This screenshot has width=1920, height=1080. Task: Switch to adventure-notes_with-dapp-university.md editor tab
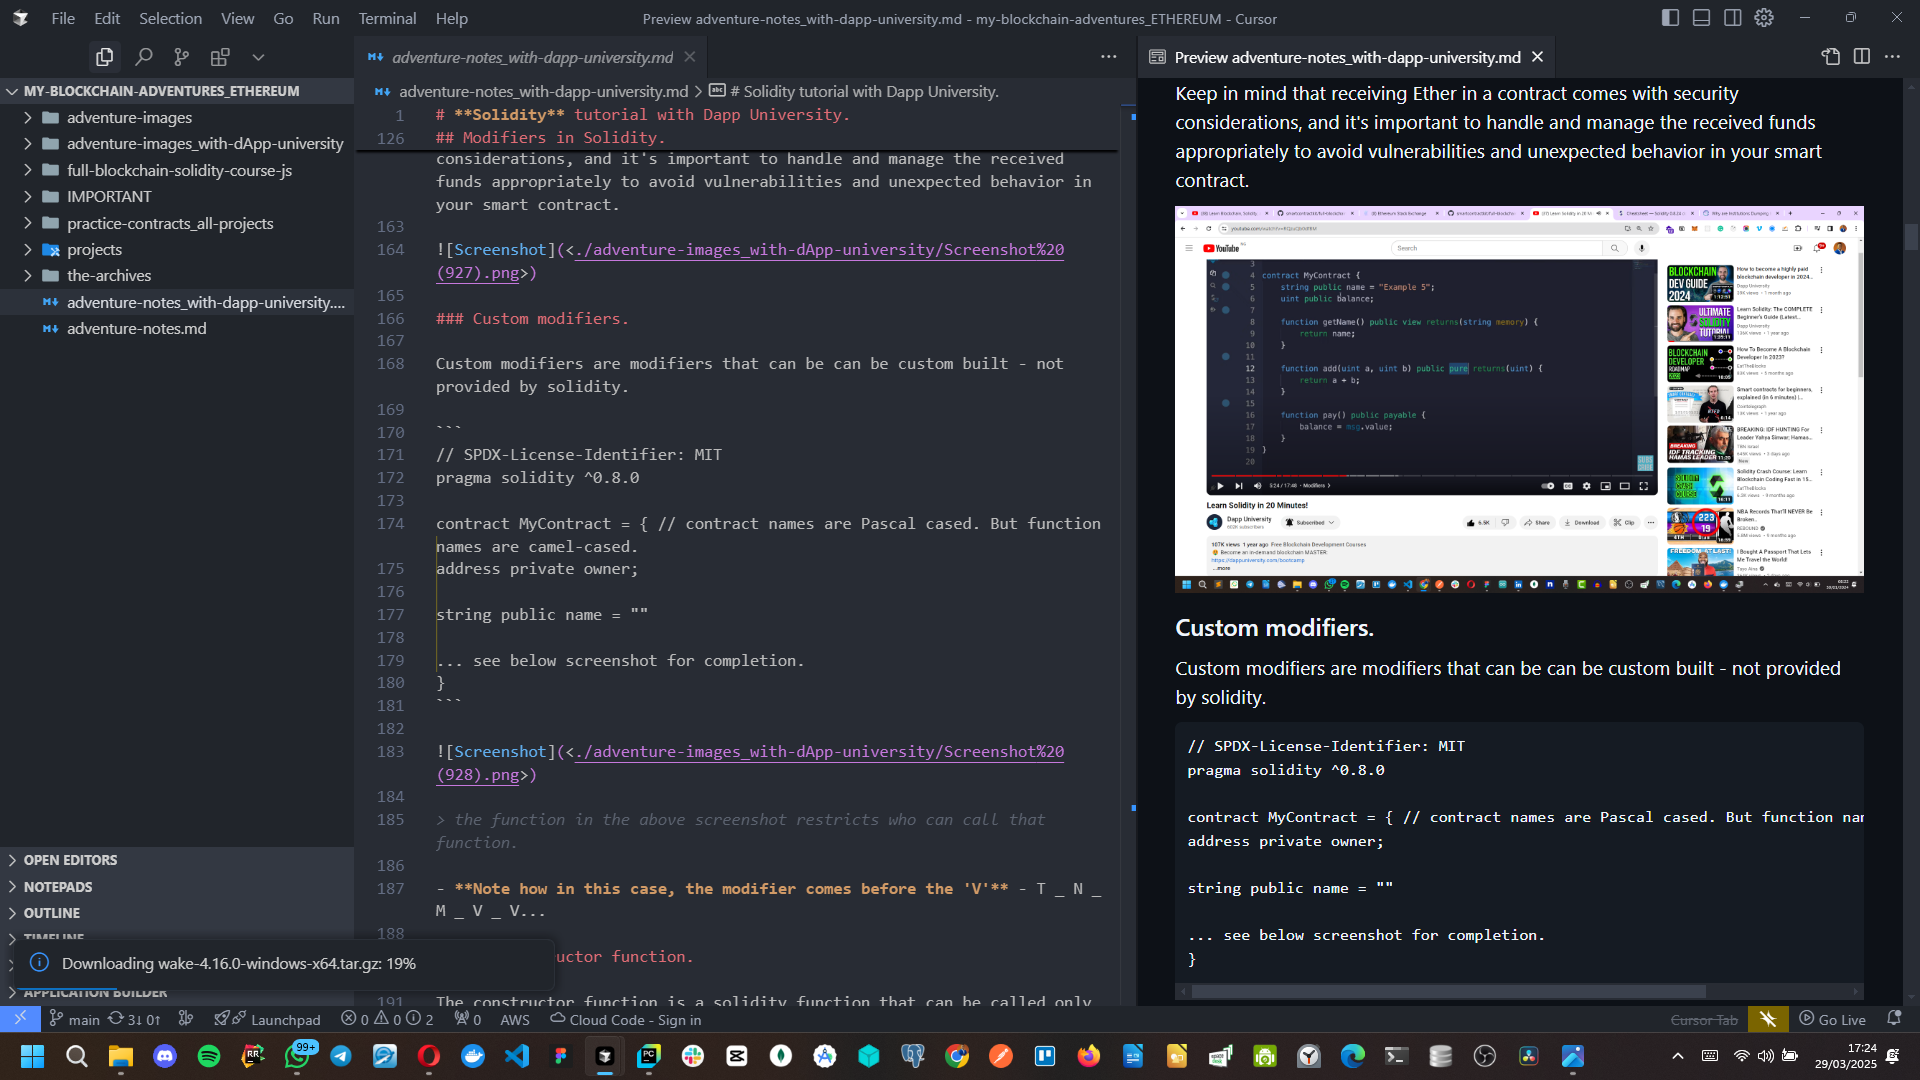[532, 57]
